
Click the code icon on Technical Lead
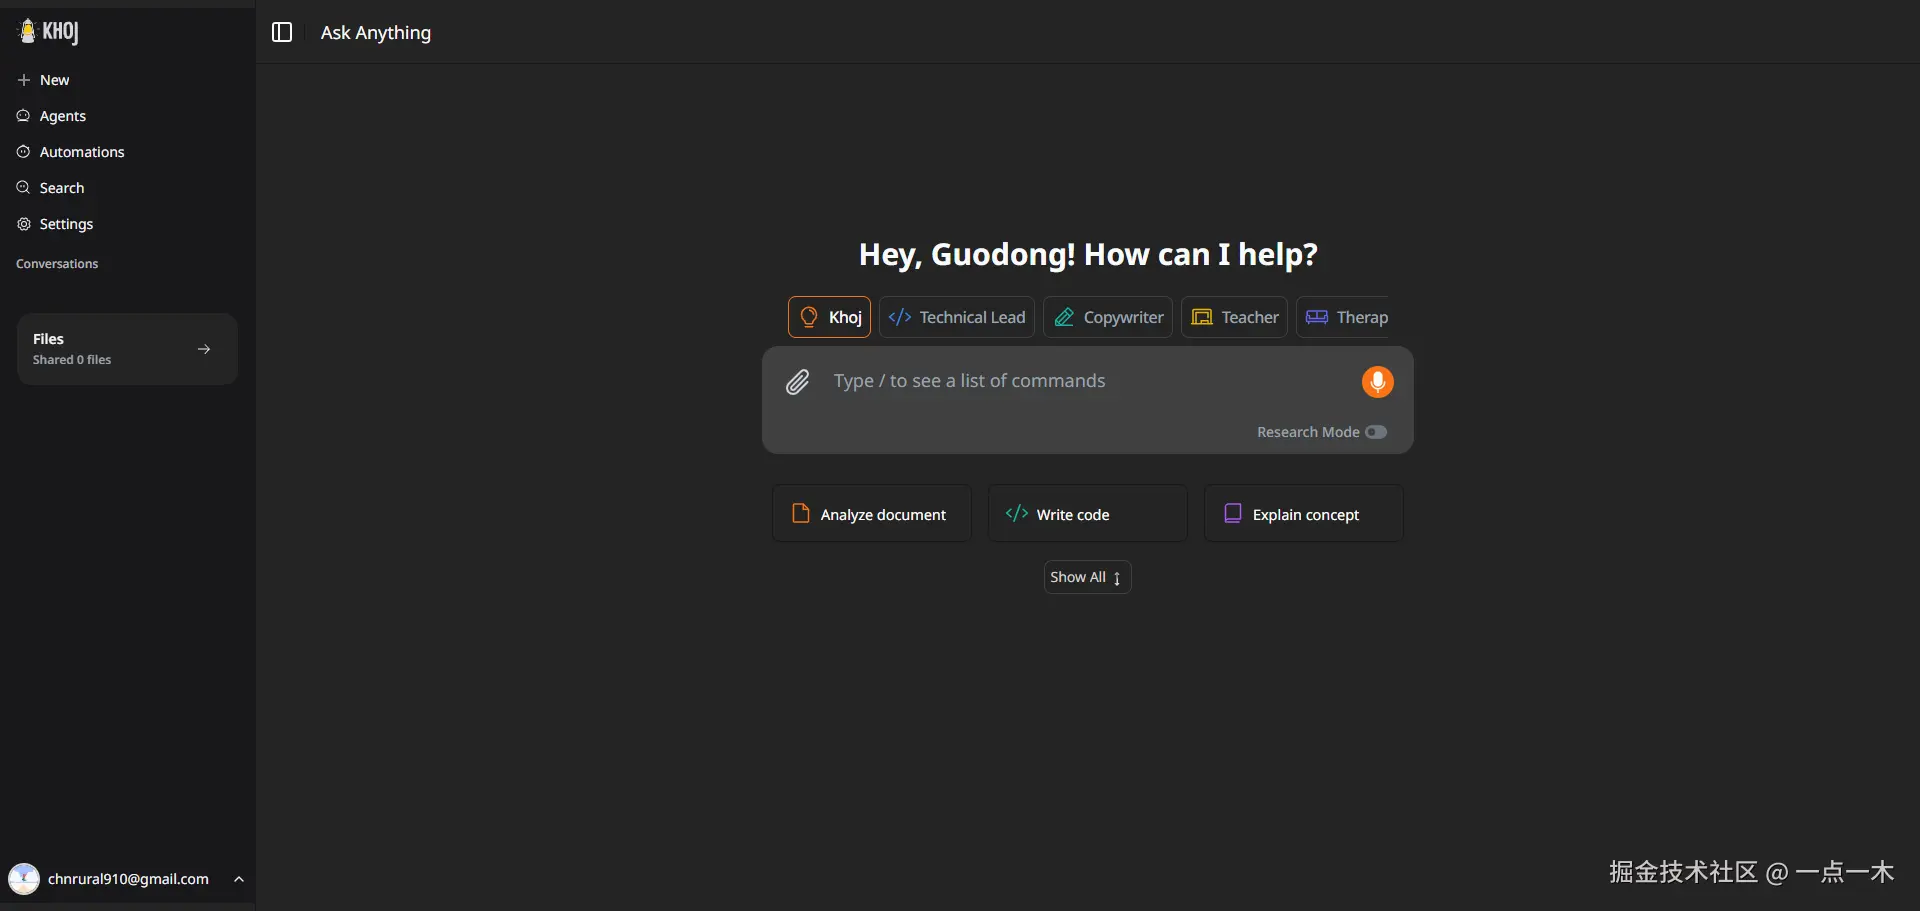pos(900,317)
